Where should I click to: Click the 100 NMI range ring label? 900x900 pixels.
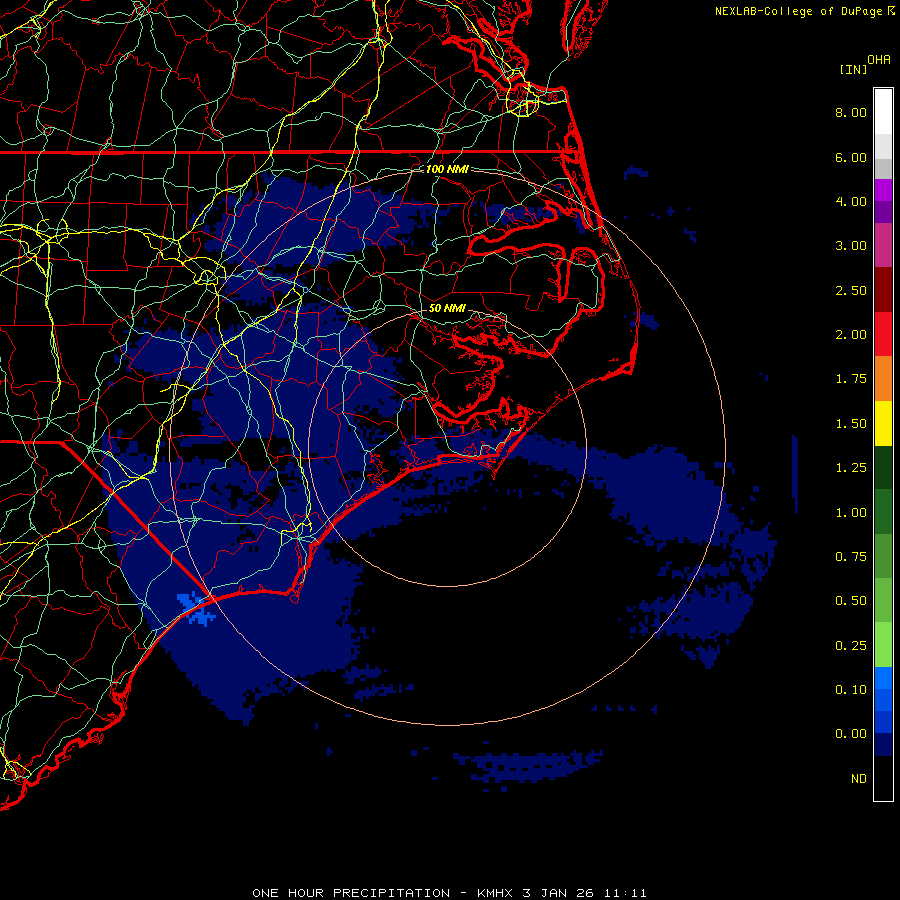coord(447,169)
